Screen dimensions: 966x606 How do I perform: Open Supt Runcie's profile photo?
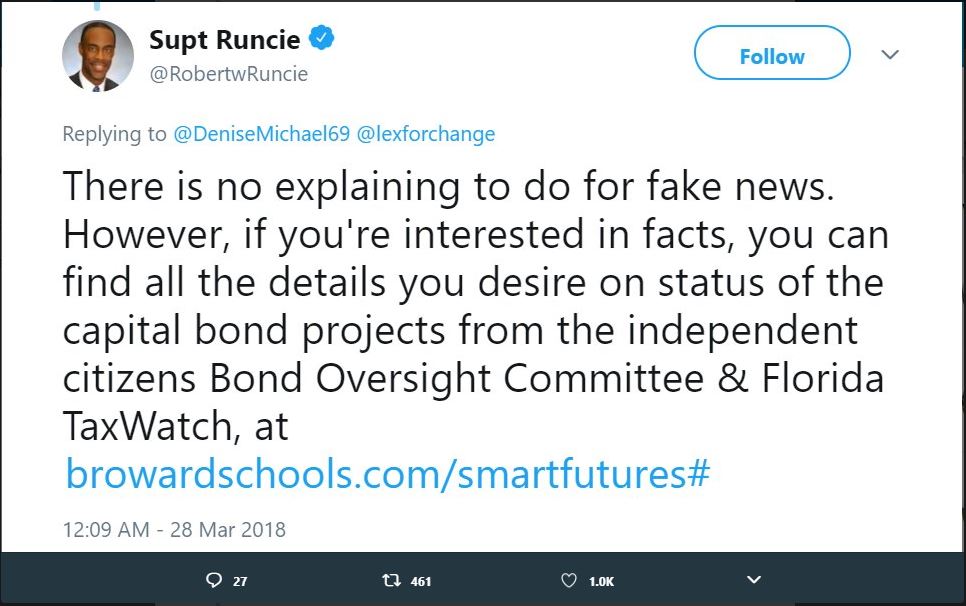coord(98,55)
